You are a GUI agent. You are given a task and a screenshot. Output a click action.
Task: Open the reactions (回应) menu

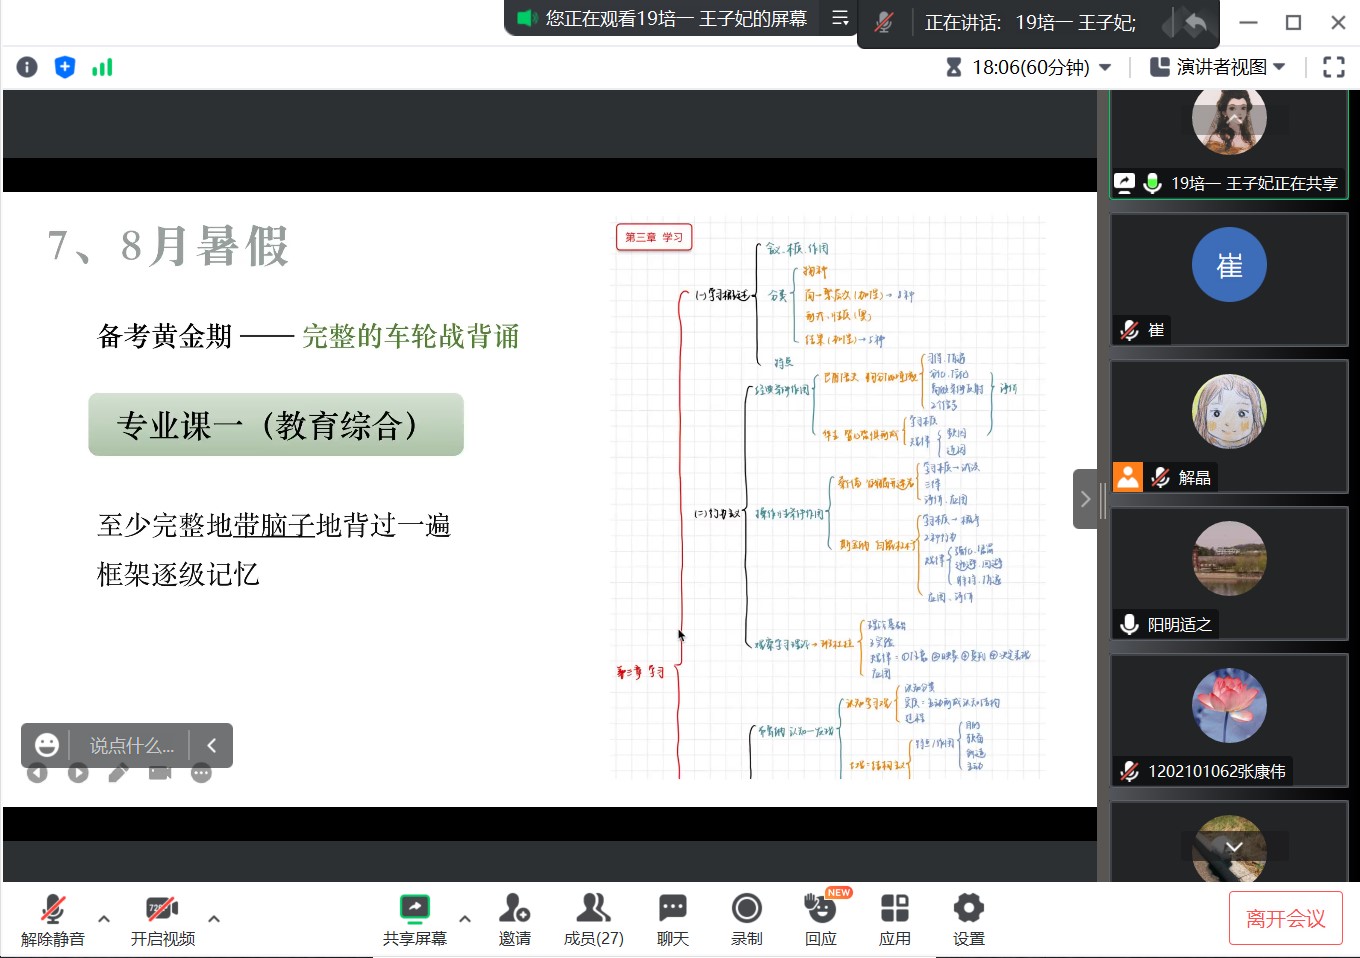coord(820,920)
